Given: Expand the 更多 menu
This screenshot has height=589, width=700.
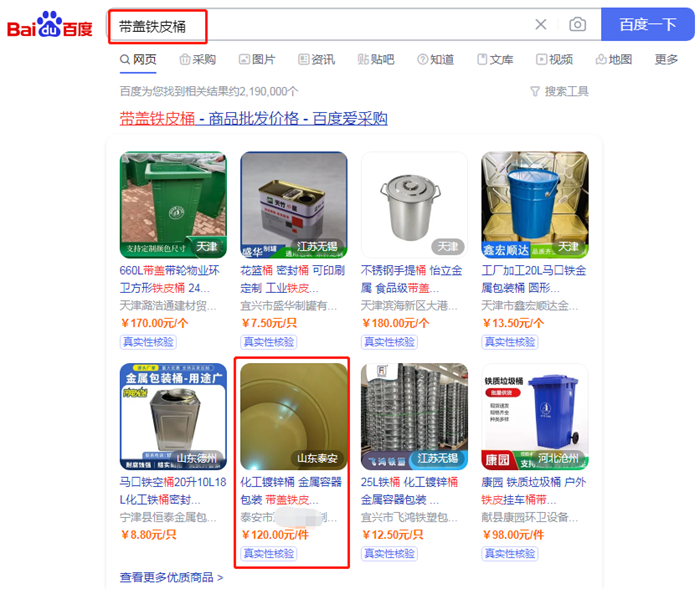Looking at the screenshot, I should [666, 59].
